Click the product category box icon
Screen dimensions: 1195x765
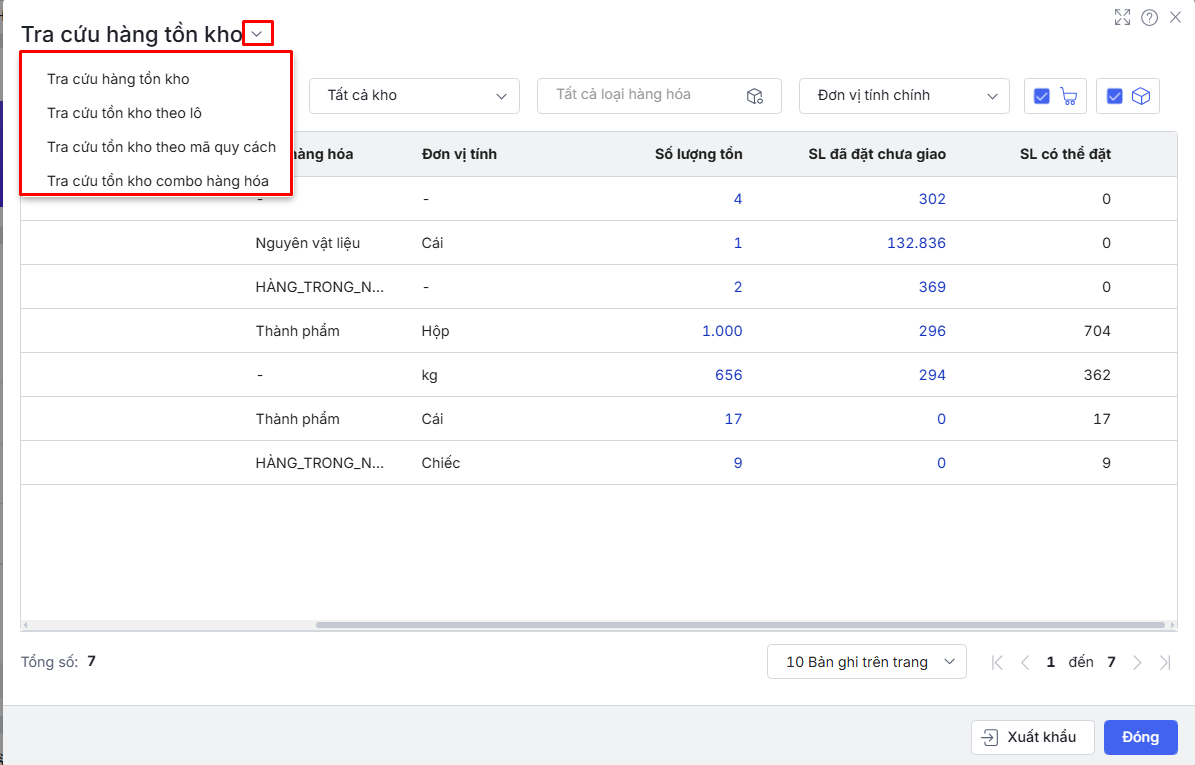[x=755, y=96]
